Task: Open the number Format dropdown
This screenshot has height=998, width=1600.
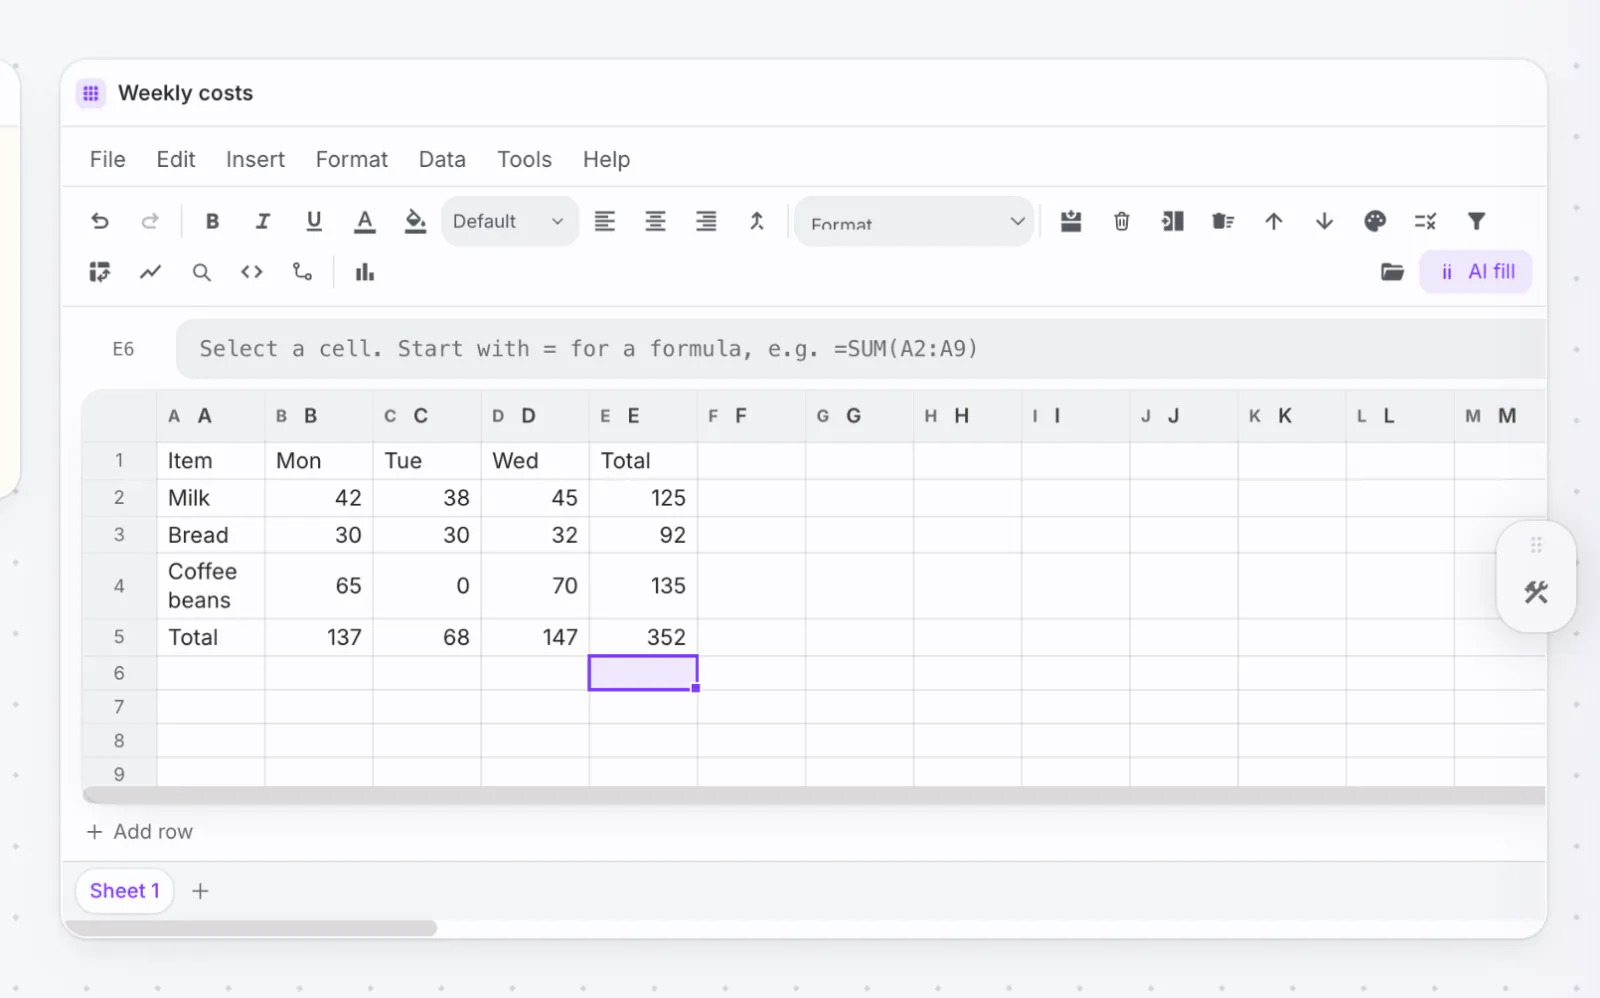Action: [x=915, y=221]
